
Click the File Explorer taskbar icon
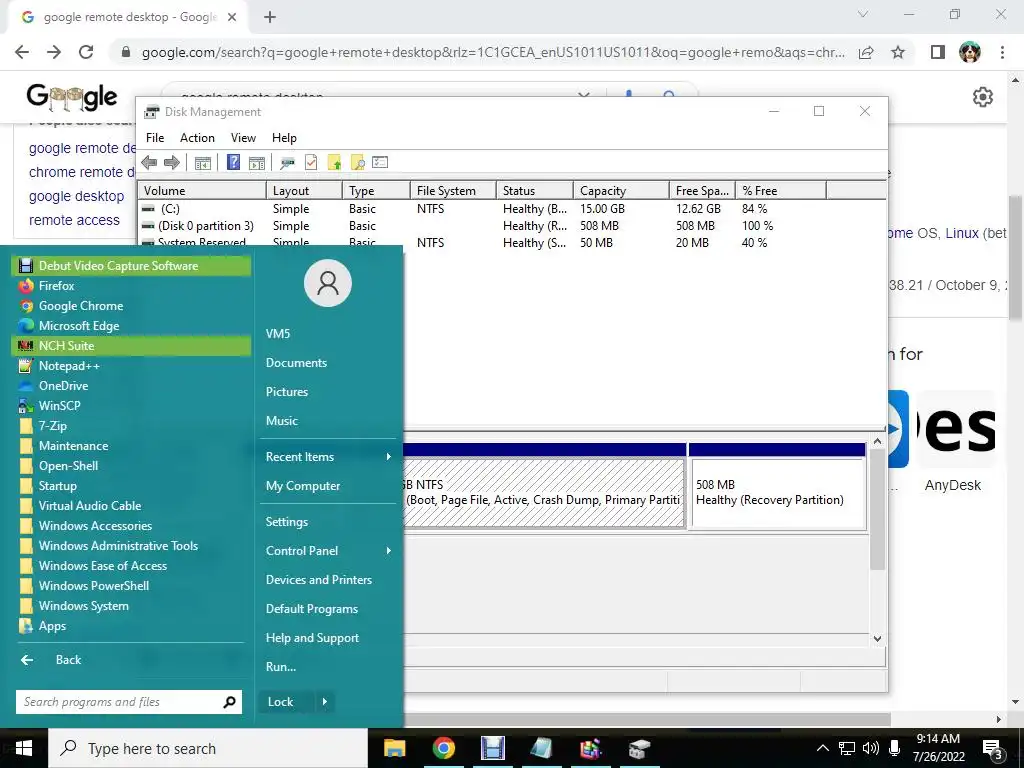point(394,748)
